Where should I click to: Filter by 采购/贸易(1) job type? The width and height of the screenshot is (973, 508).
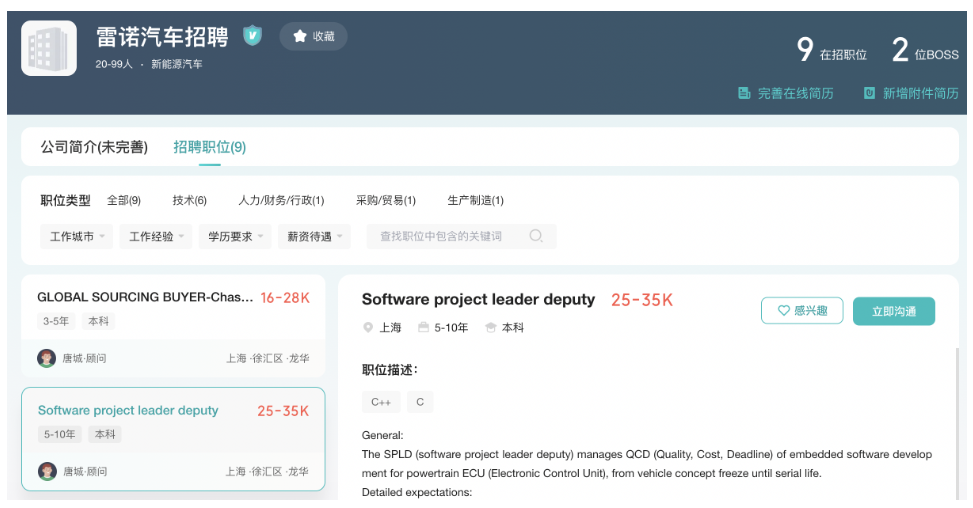point(385,200)
